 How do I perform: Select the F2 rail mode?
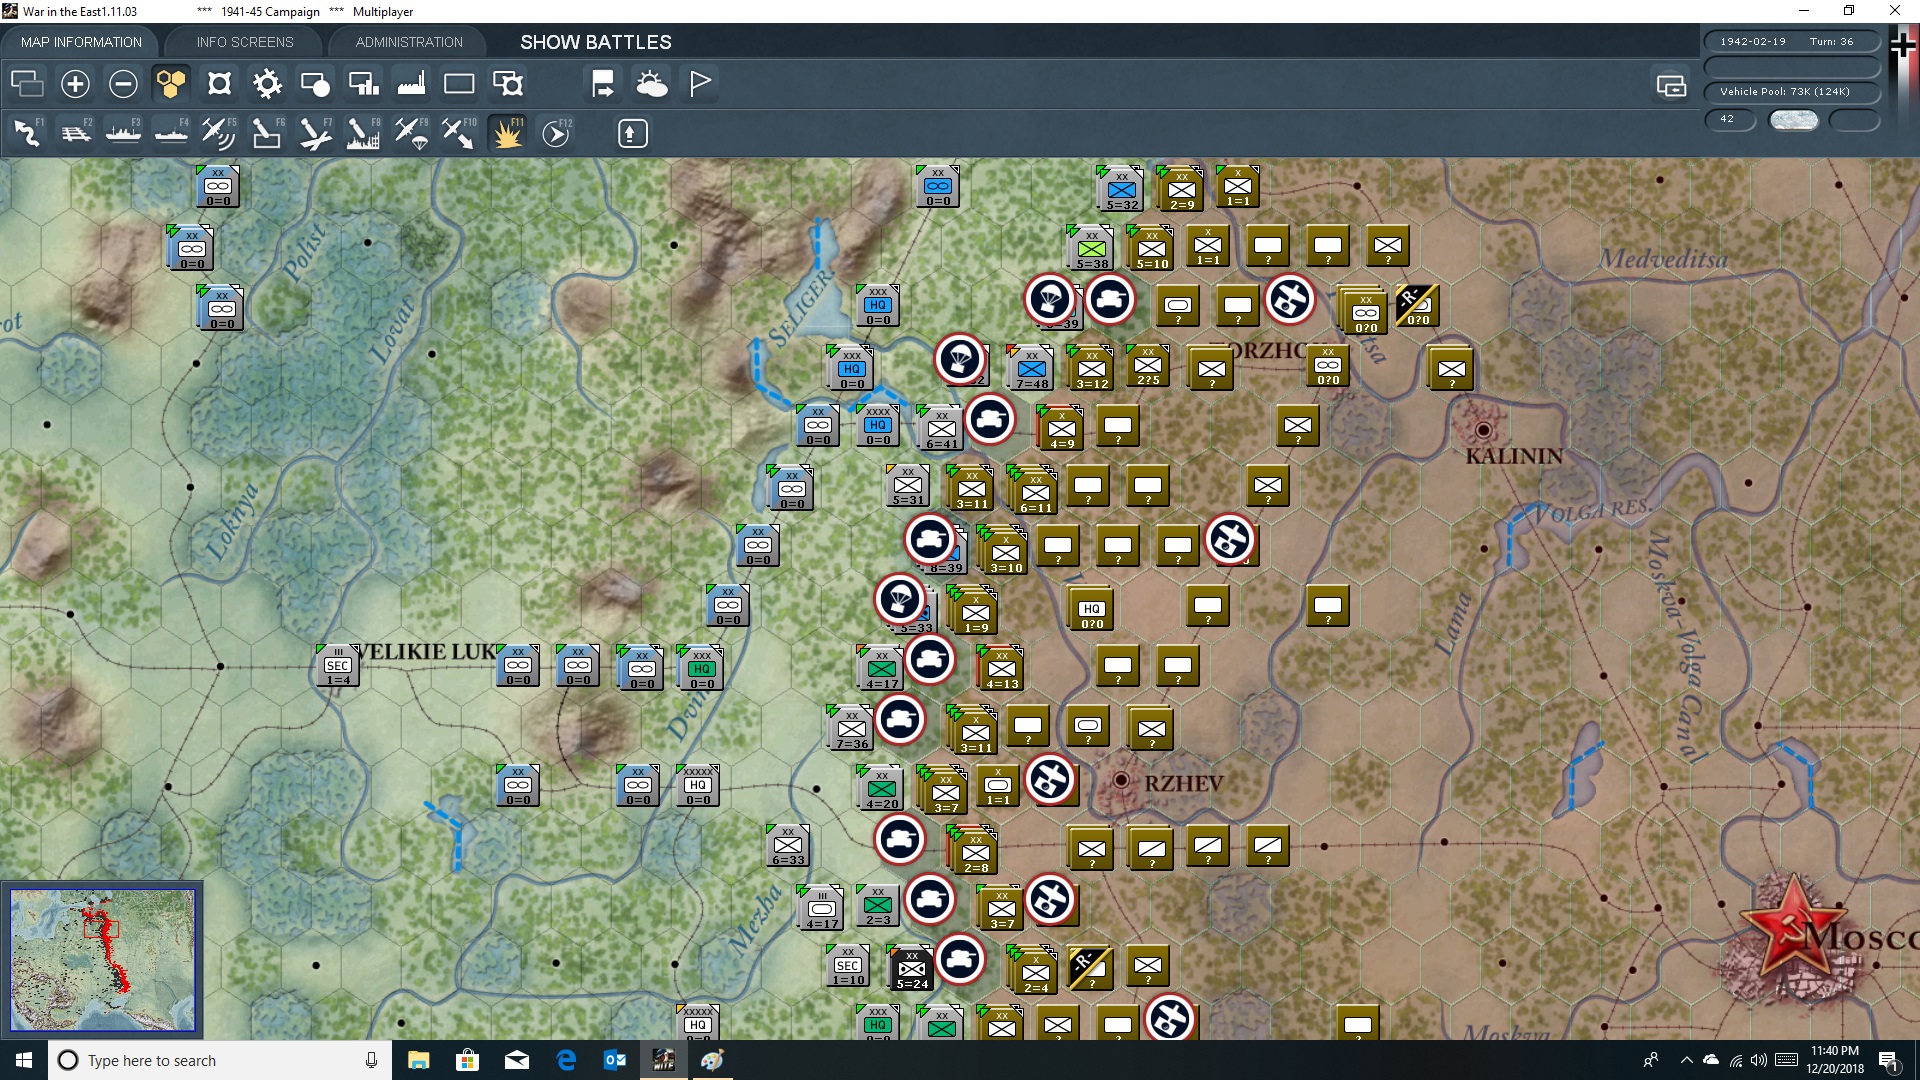[x=75, y=133]
